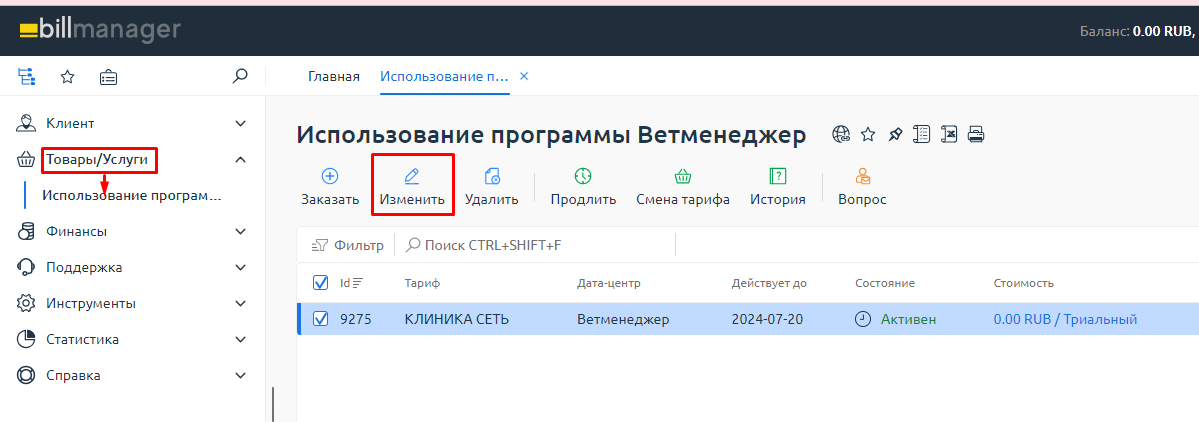
Task: Expand the Поддержка chevron
Action: click(x=241, y=268)
